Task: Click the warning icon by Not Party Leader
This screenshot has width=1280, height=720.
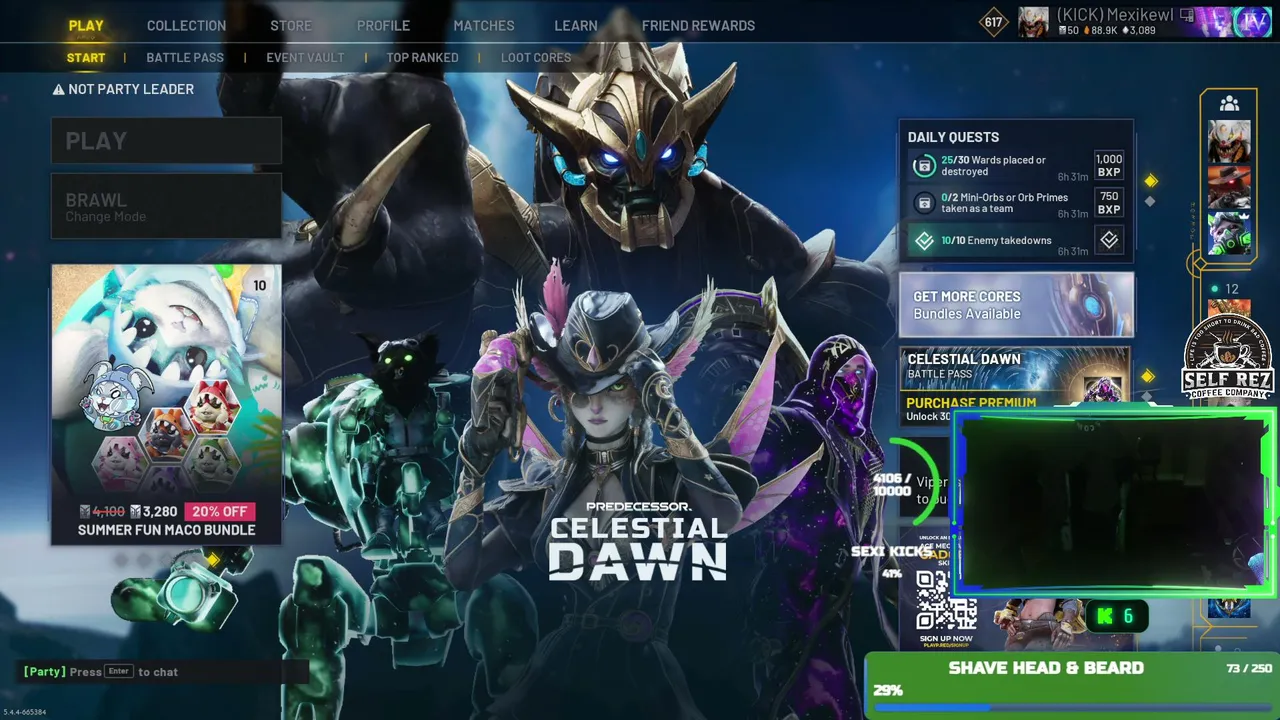Action: [59, 89]
